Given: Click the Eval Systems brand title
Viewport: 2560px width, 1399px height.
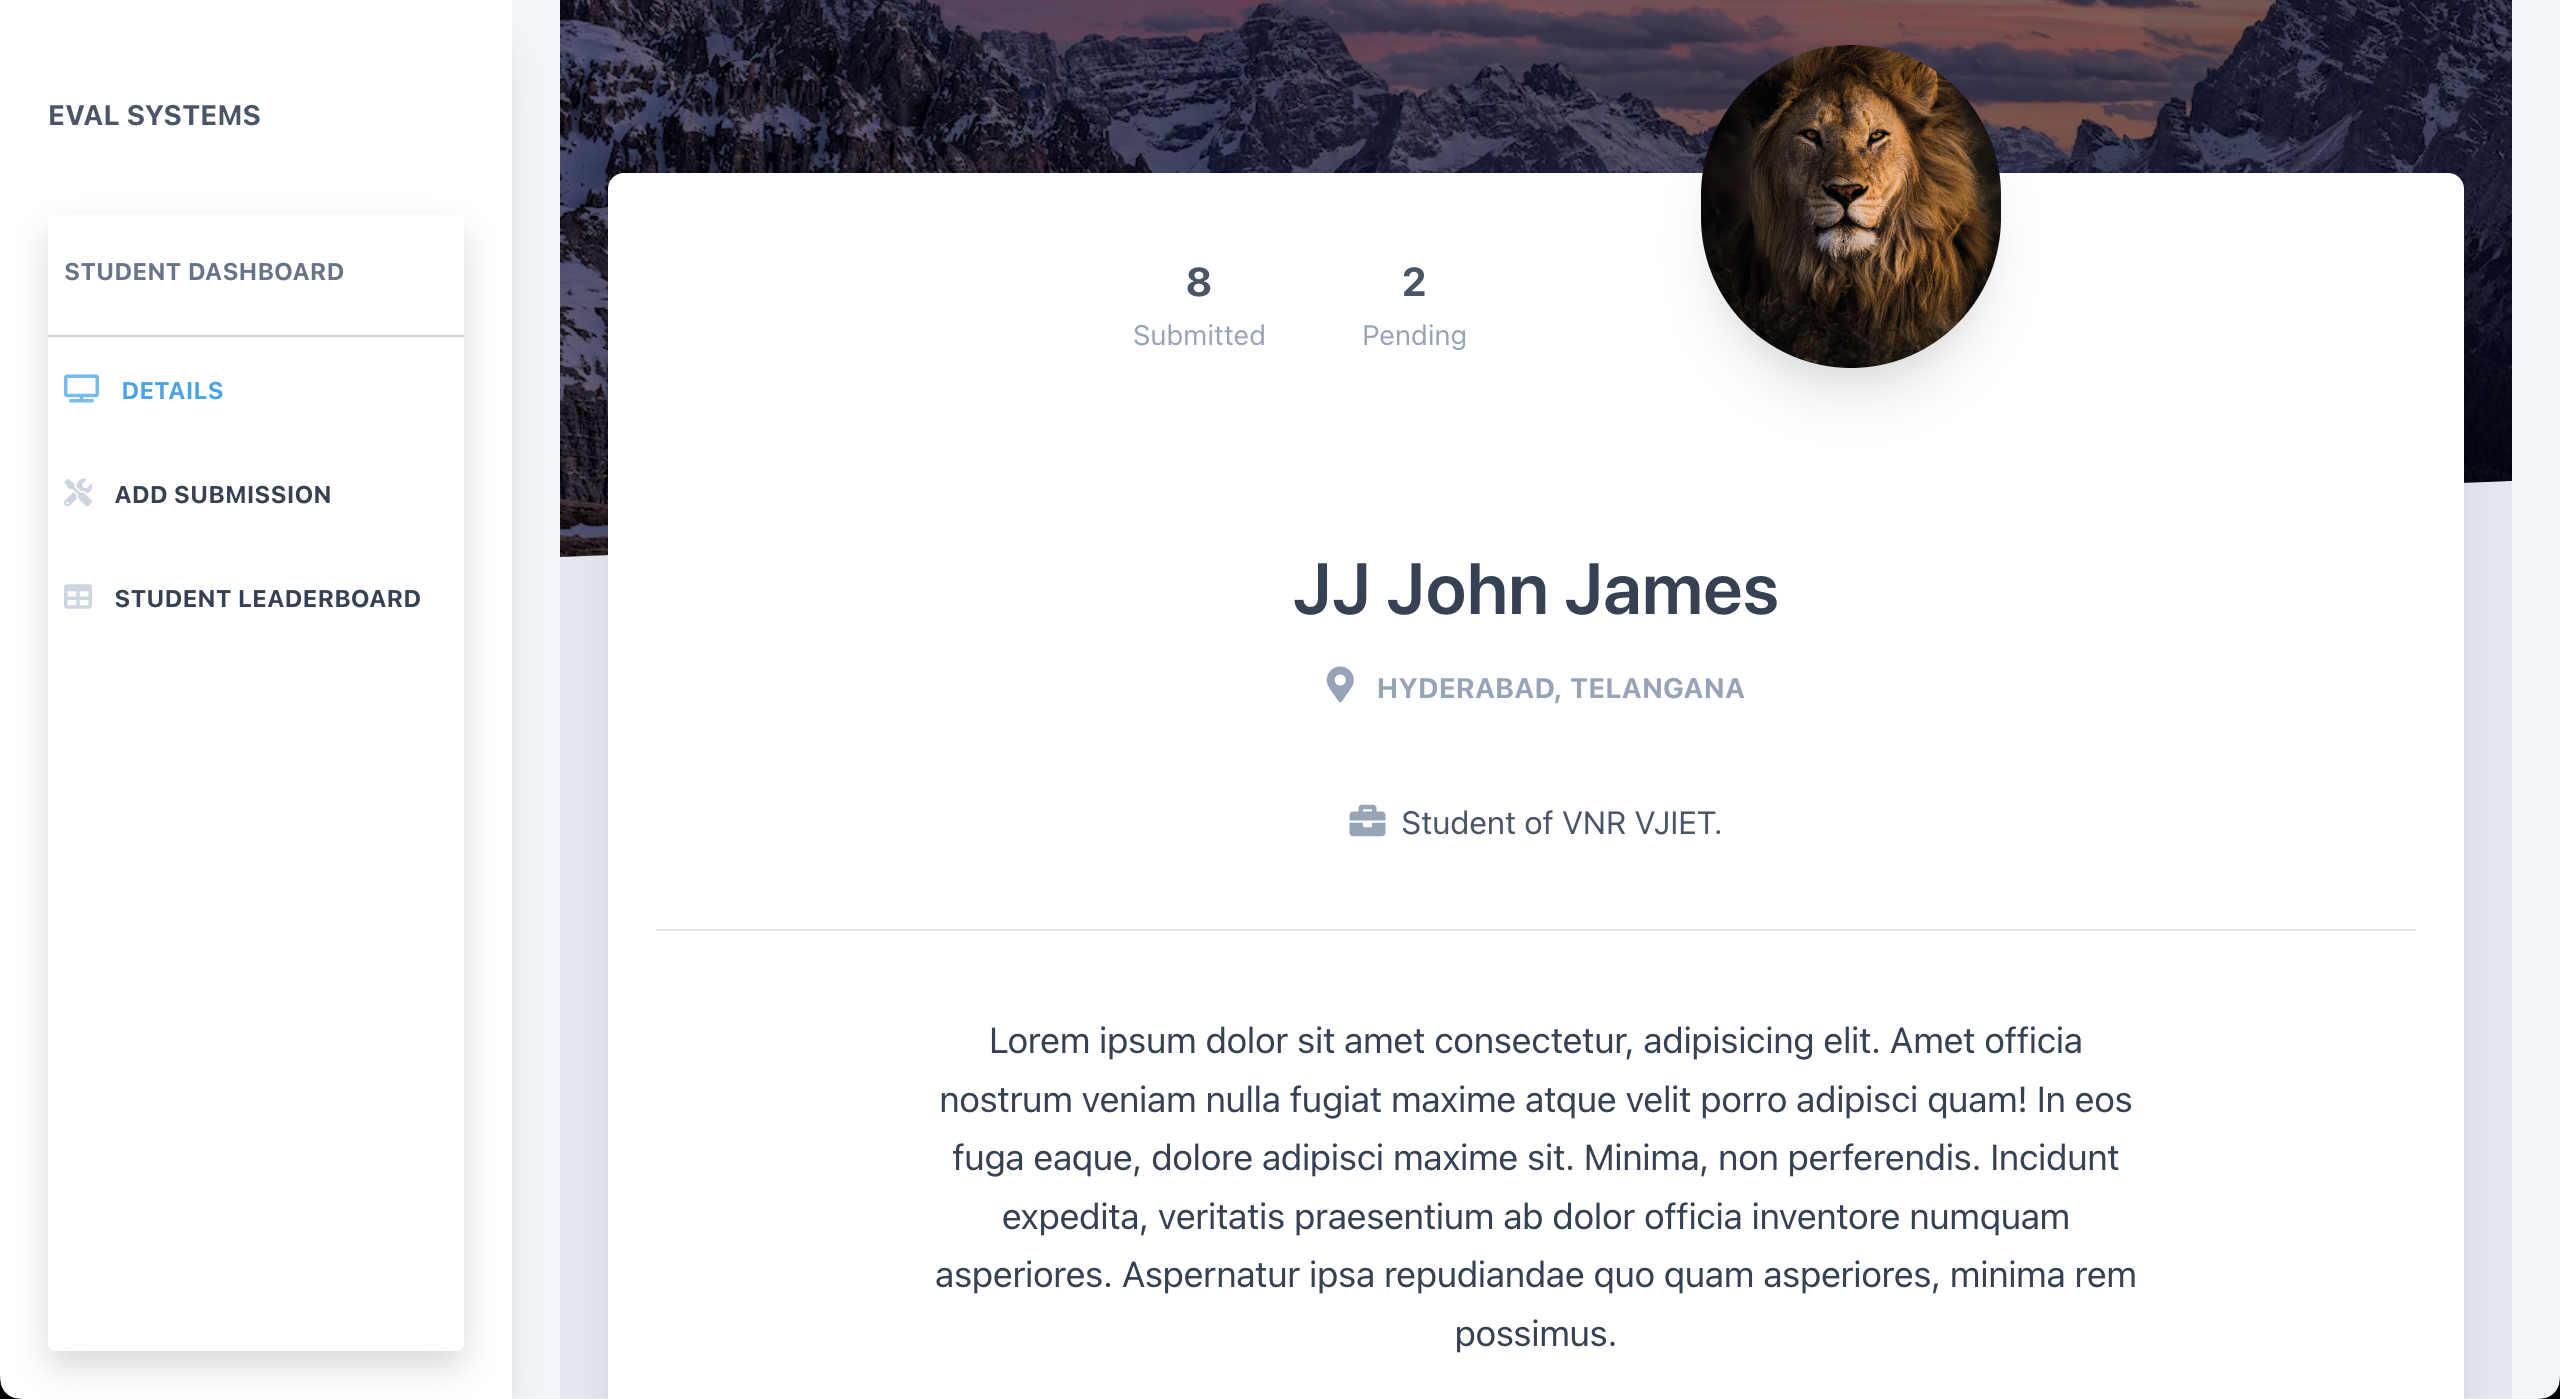Looking at the screenshot, I should [x=155, y=116].
